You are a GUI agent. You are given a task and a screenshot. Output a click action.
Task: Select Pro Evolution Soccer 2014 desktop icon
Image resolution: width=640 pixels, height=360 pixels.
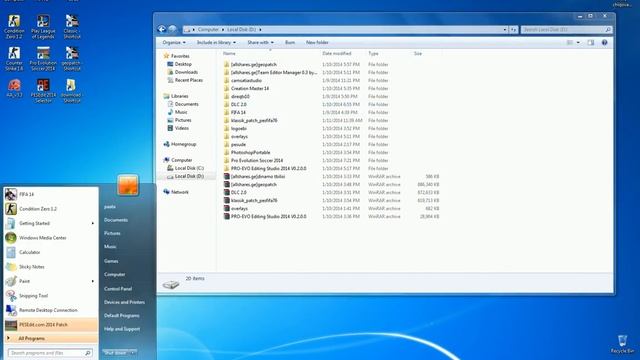click(43, 59)
